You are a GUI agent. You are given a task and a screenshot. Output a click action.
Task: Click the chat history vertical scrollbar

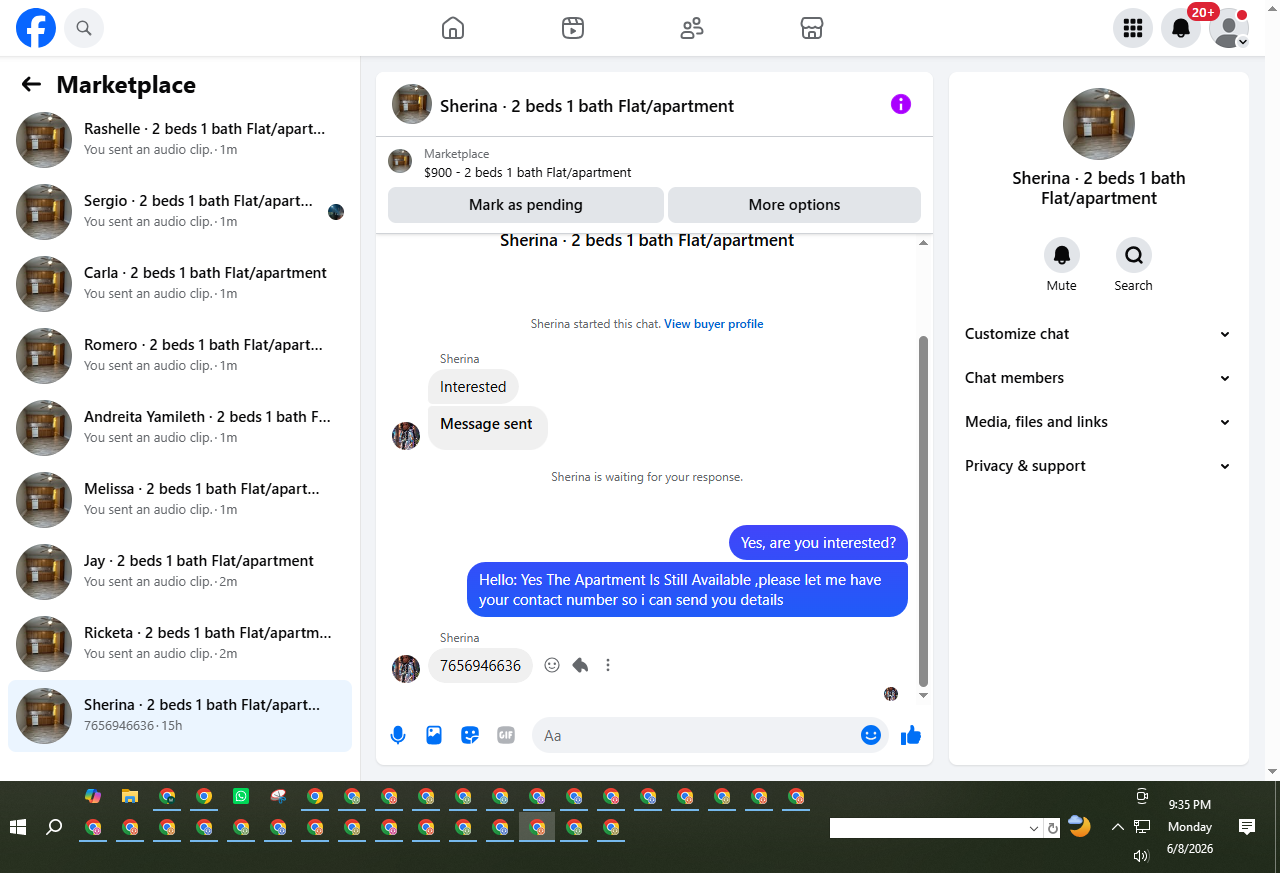923,511
